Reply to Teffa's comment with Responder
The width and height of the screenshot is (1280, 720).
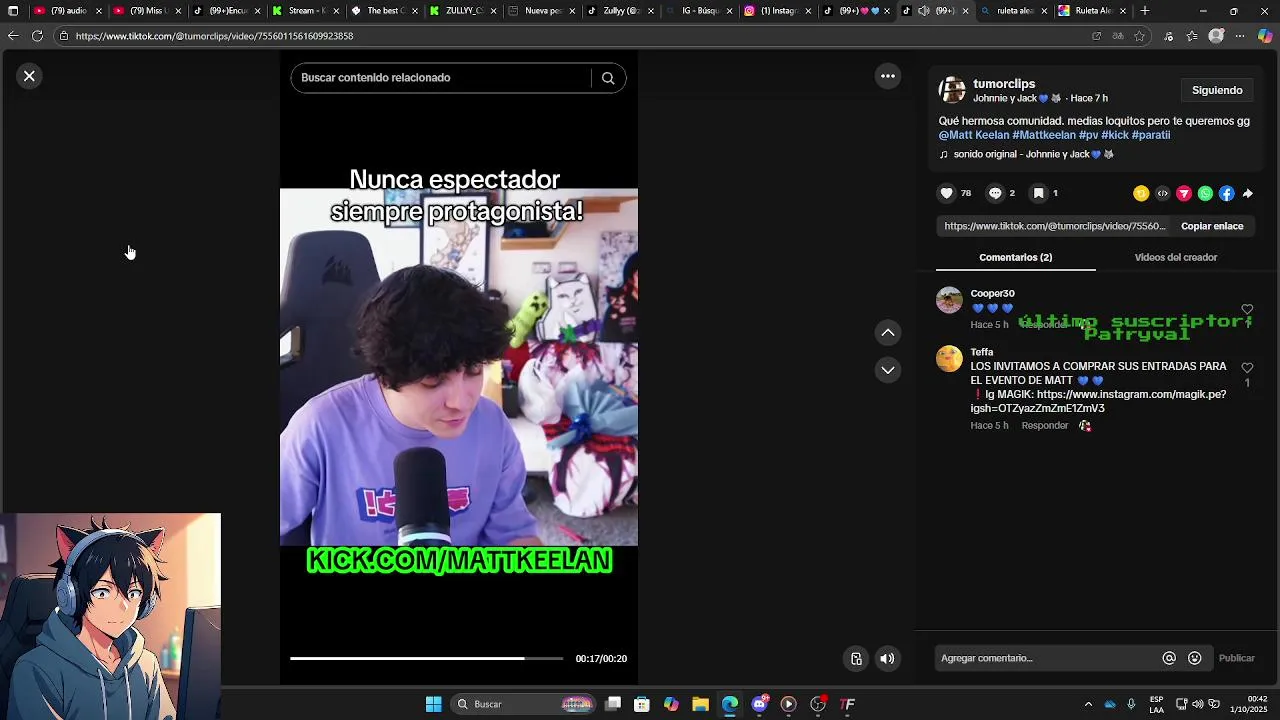coord(1045,426)
